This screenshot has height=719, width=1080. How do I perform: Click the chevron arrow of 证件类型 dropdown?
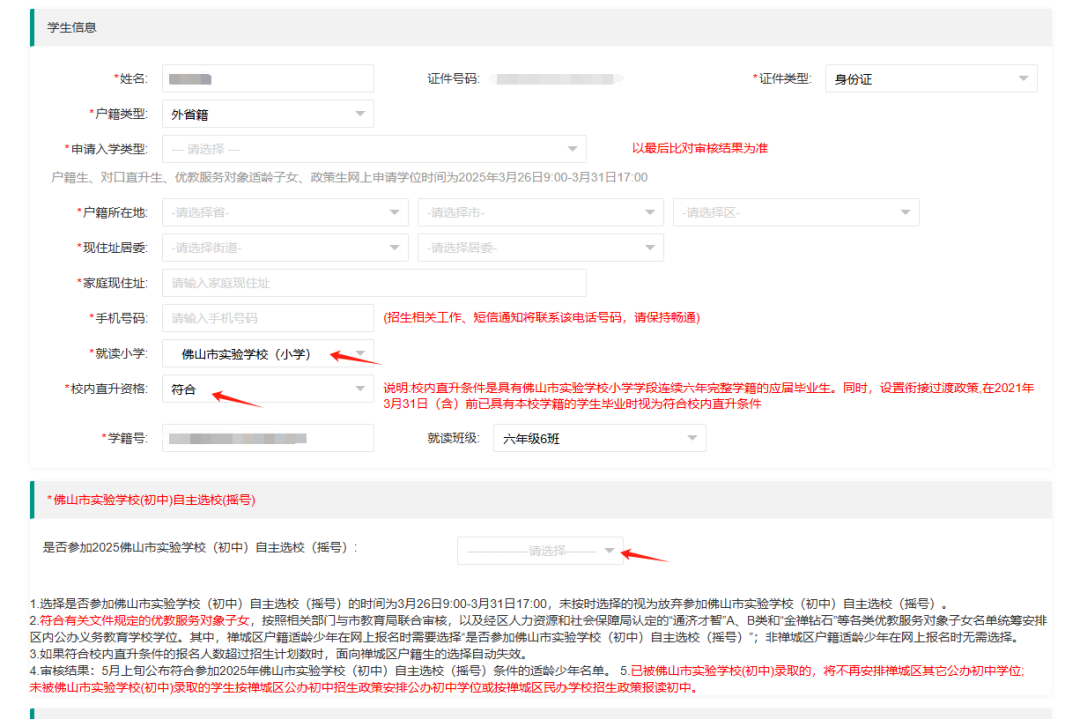coord(1023,79)
